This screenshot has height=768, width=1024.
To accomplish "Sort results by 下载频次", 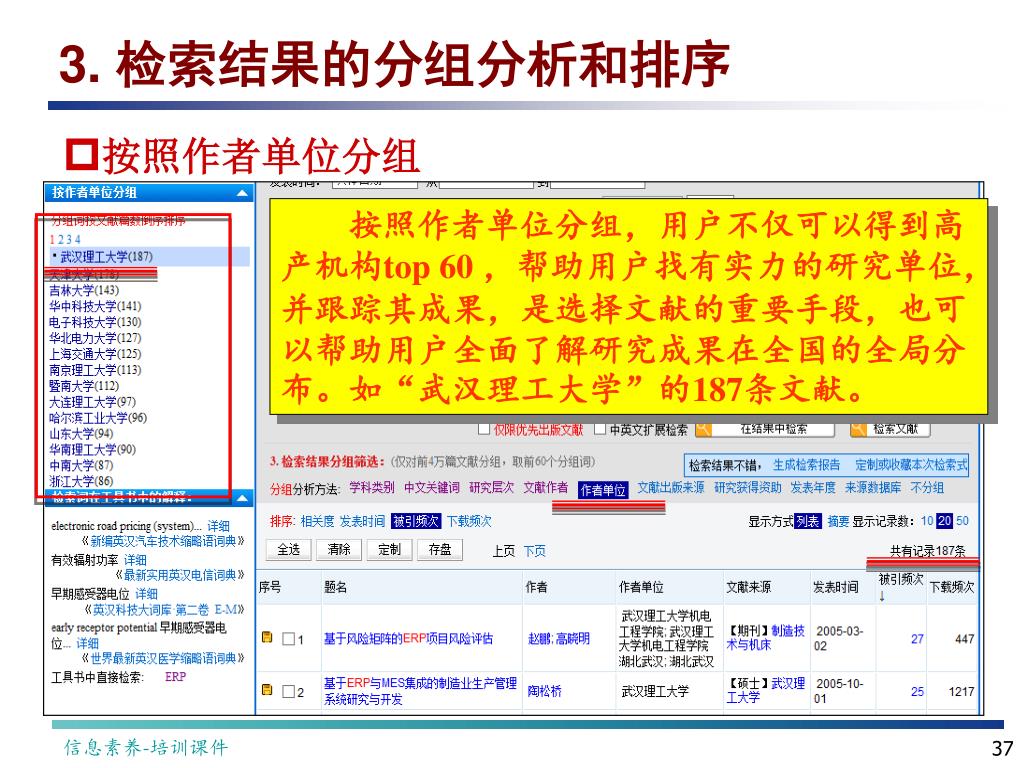I will (x=469, y=521).
